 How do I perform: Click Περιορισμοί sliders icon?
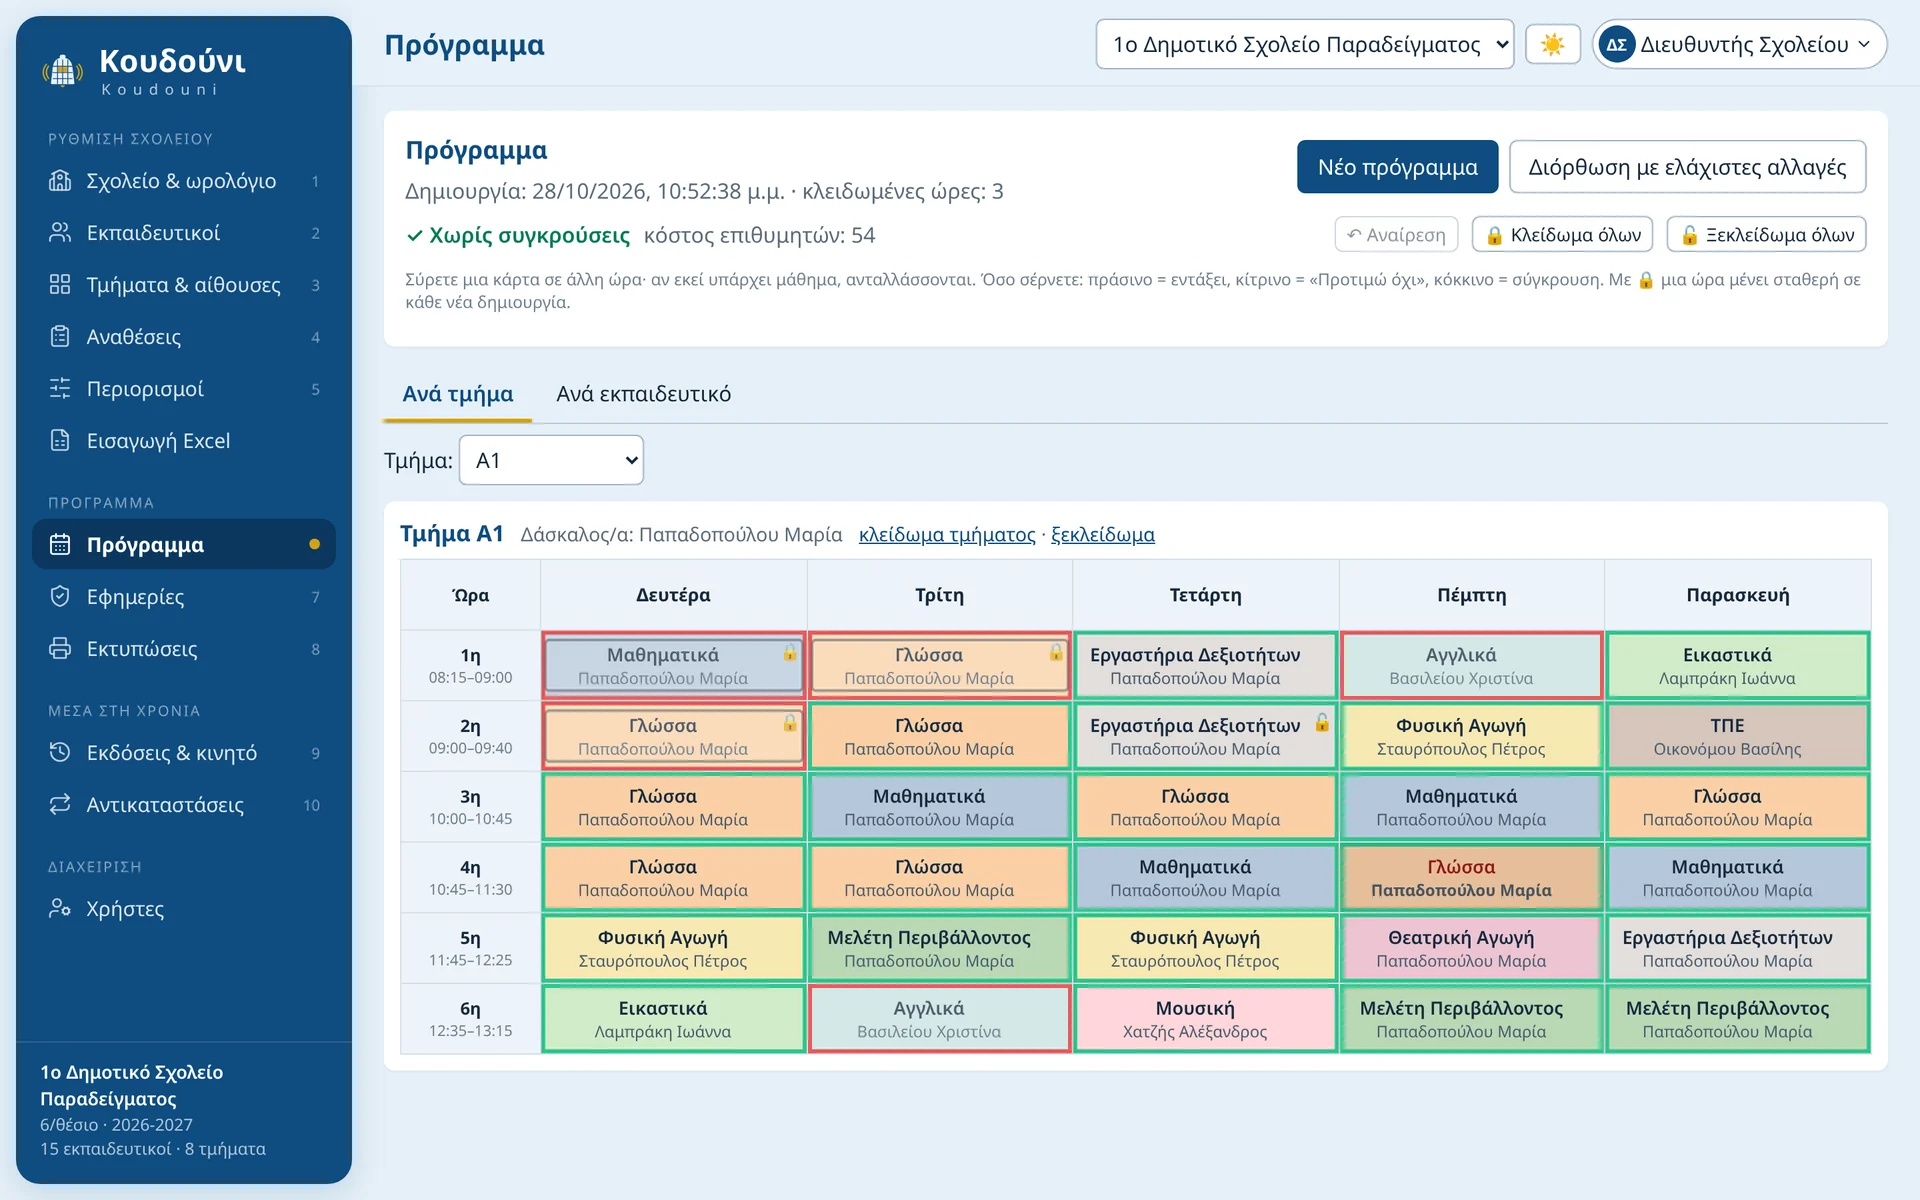[x=60, y=389]
